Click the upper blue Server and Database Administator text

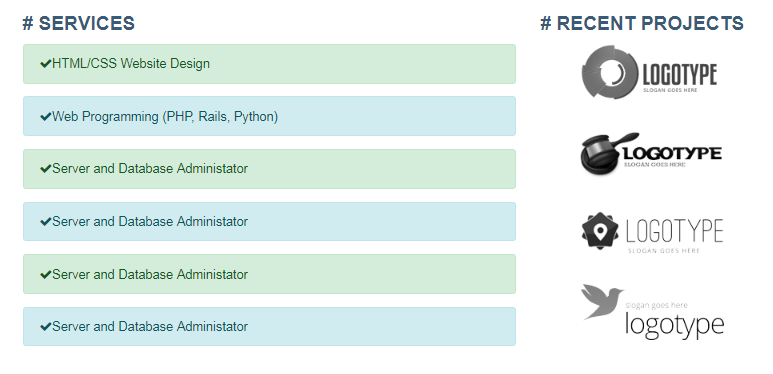[150, 222]
